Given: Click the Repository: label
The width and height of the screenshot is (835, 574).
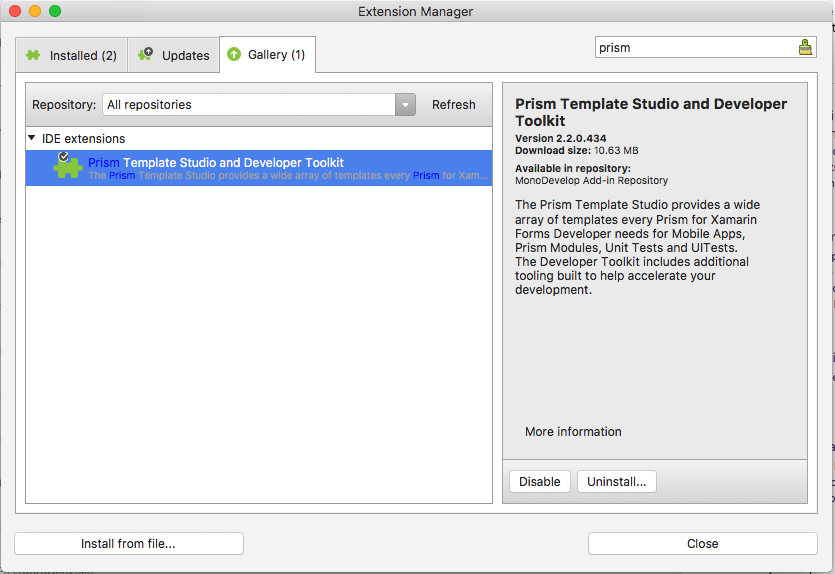Looking at the screenshot, I should (64, 105).
